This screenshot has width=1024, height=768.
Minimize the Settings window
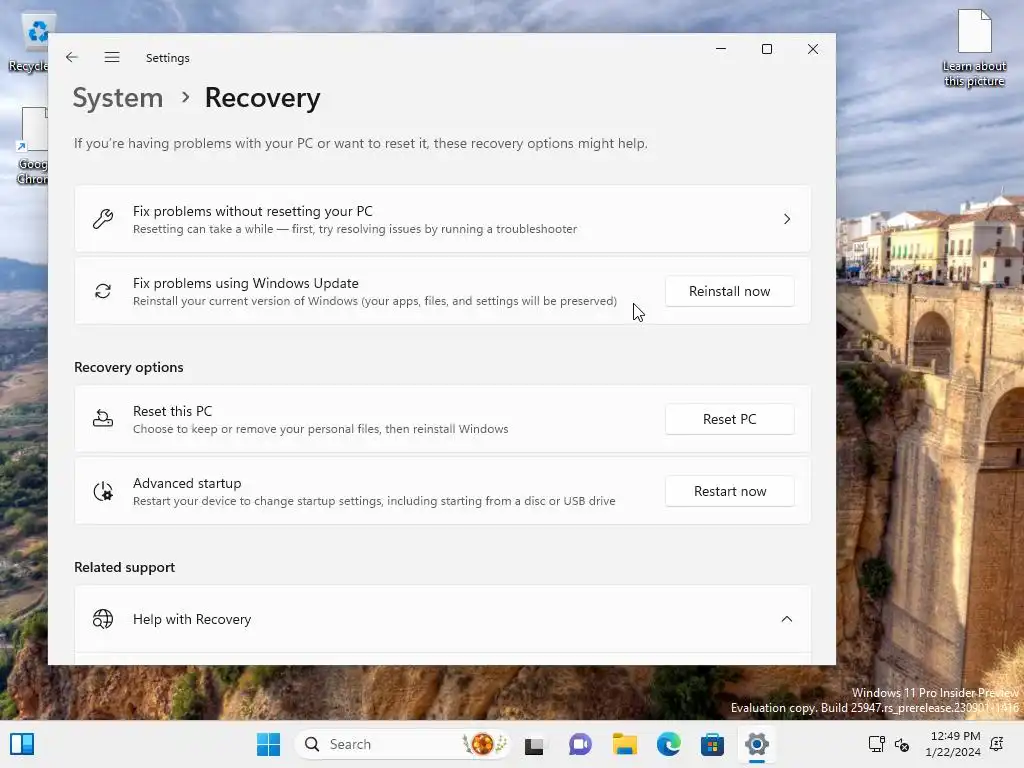(721, 49)
